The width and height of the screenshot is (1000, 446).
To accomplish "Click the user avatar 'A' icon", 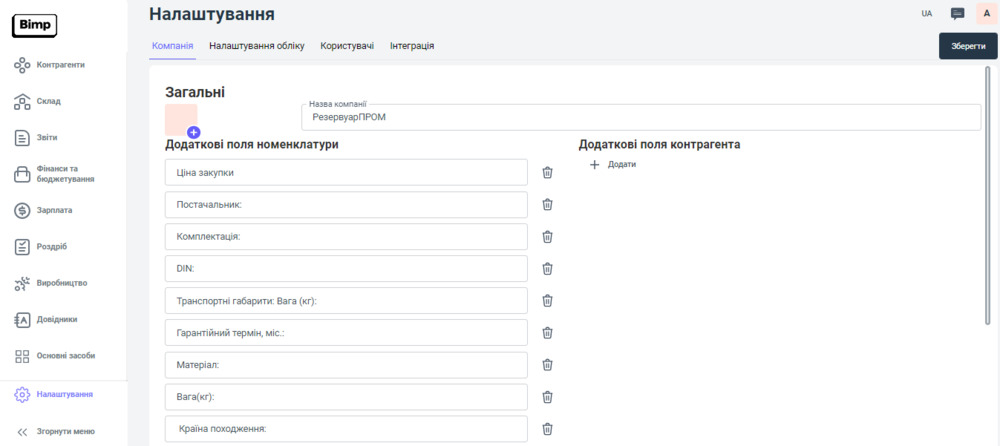I will click(x=986, y=14).
